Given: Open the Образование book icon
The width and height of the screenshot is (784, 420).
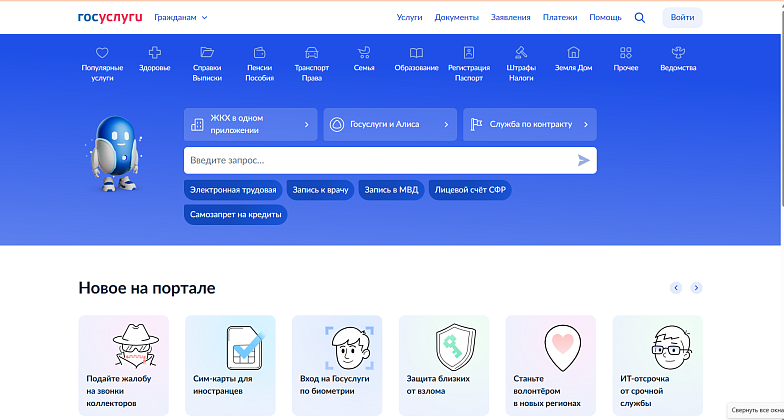Looking at the screenshot, I should click(x=416, y=53).
